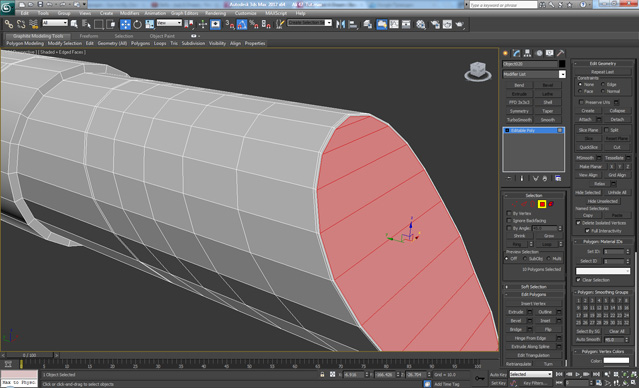Open the Hierarchy panel tab

[x=528, y=53]
